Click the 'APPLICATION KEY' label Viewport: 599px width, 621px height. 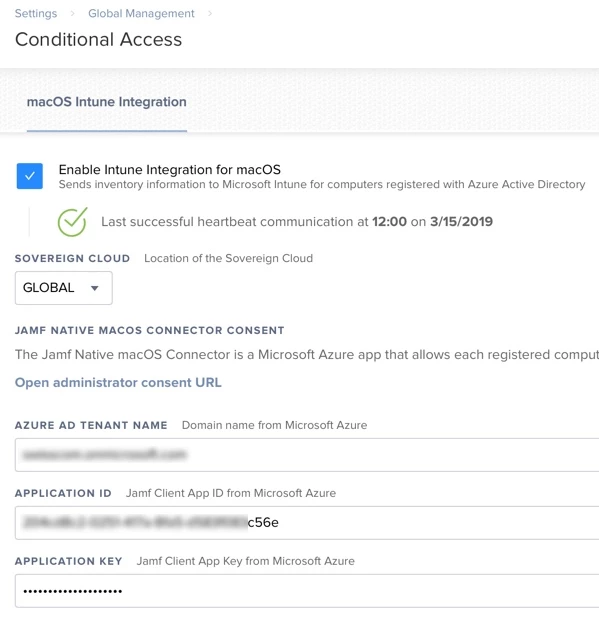pos(68,561)
